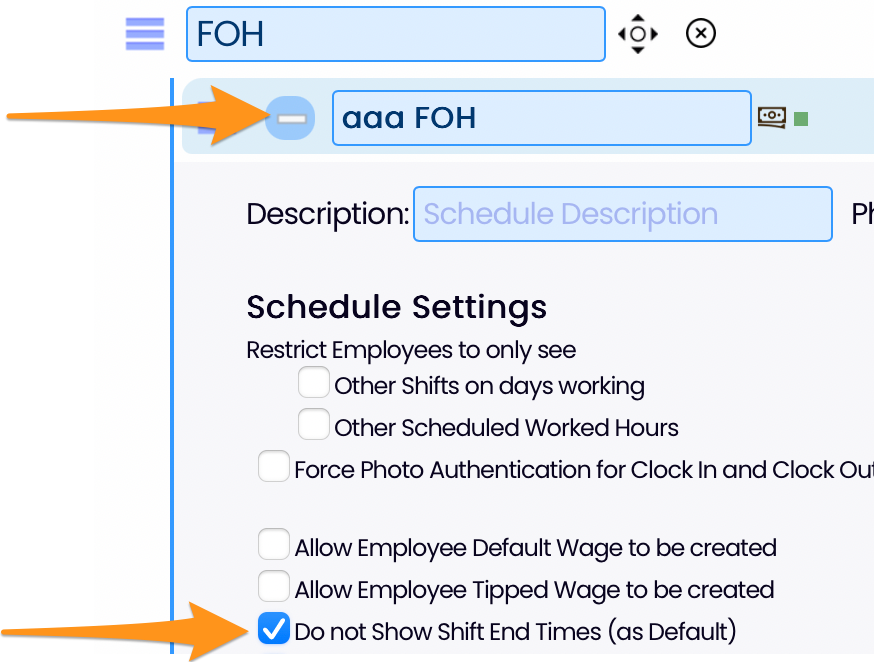
Task: Check Allow Employee Tipped Wage to be created
Action: pos(273,586)
